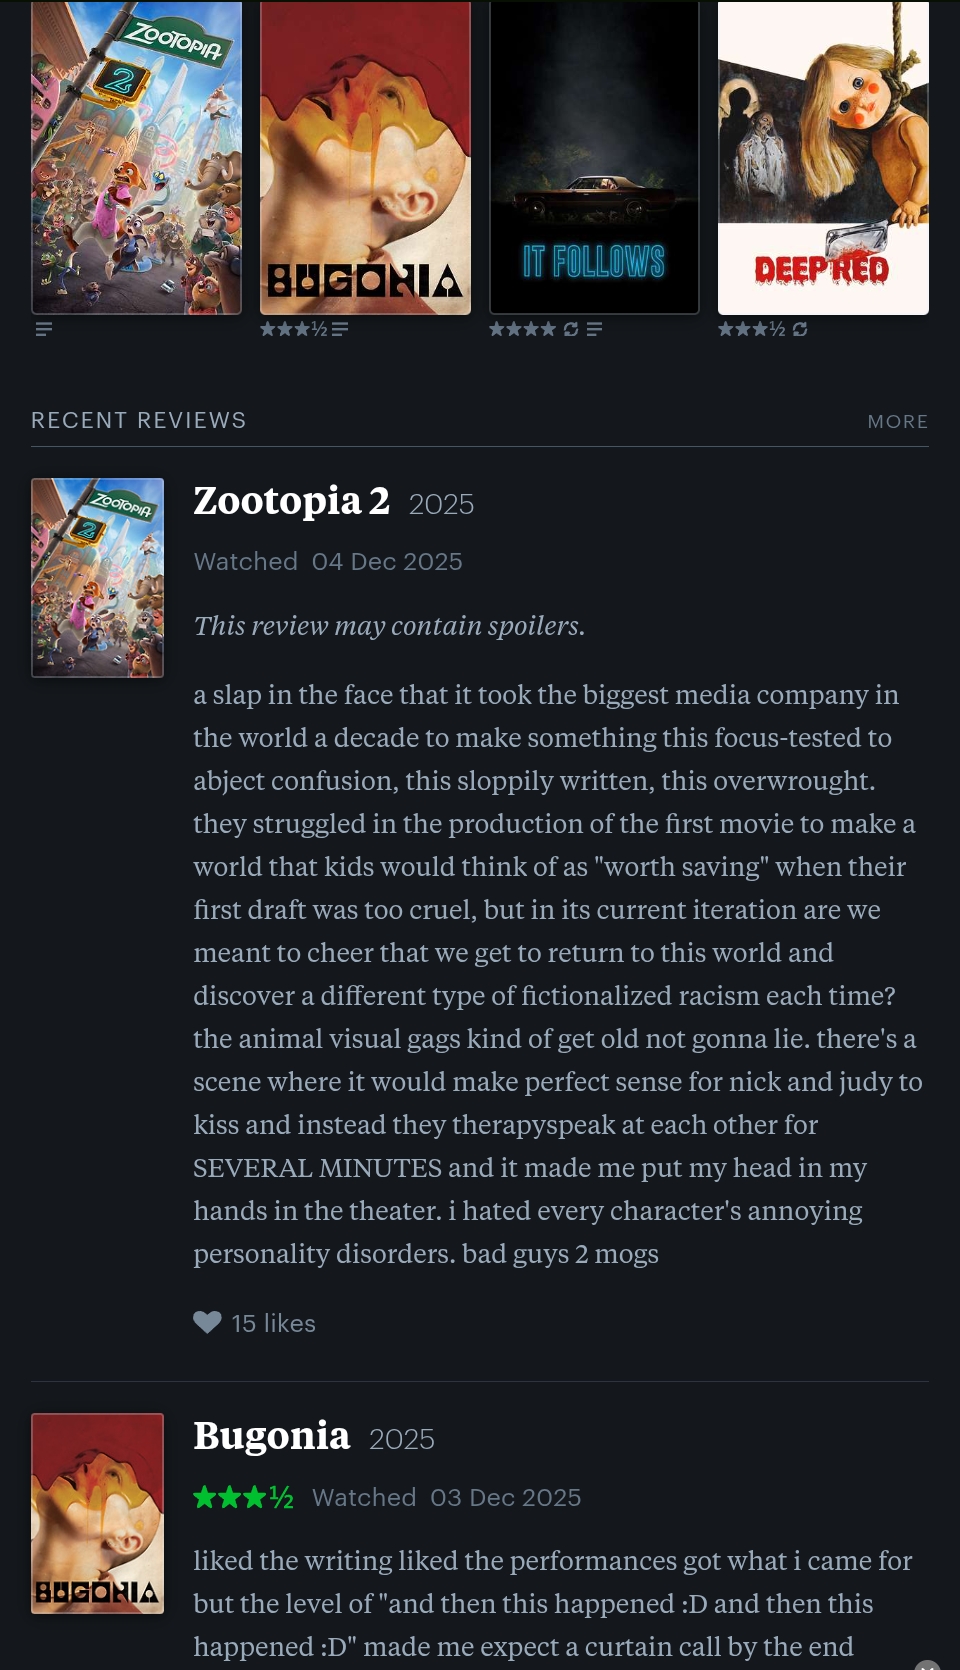Open Zootopia 2 review title link
The image size is (960, 1670).
(291, 501)
